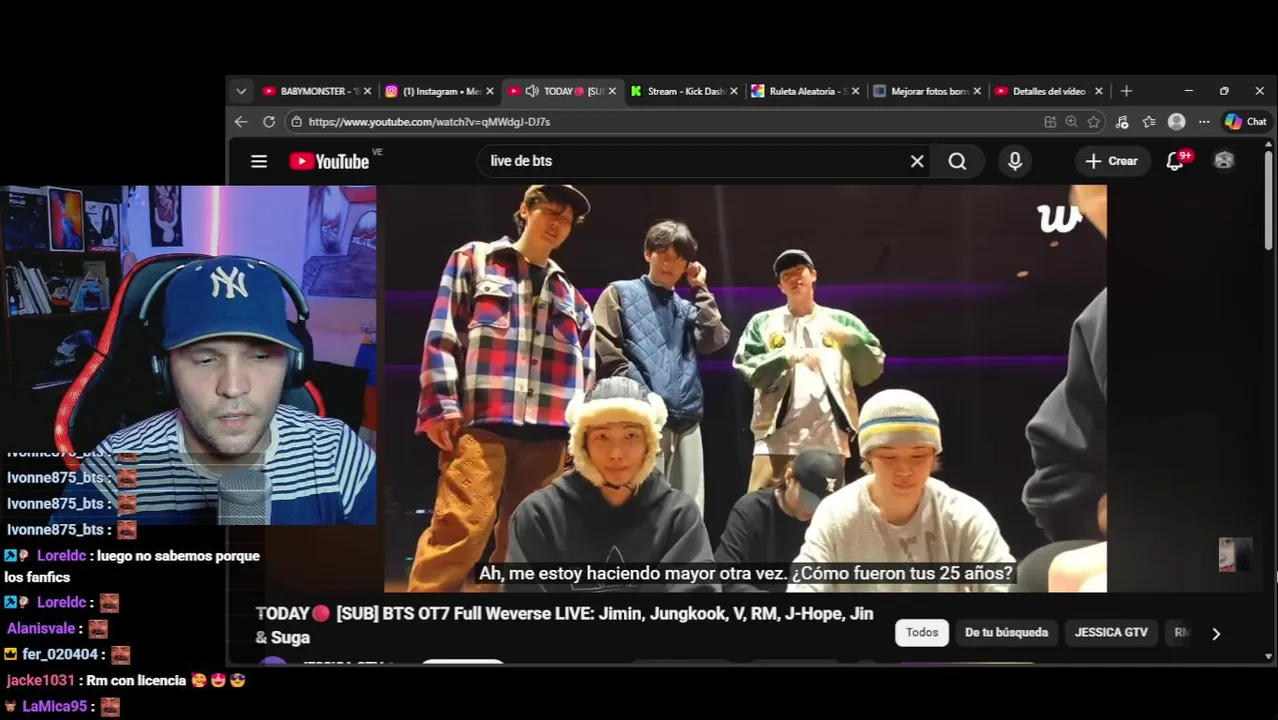
Task: Click chat username LaMica95
Action: 55,706
